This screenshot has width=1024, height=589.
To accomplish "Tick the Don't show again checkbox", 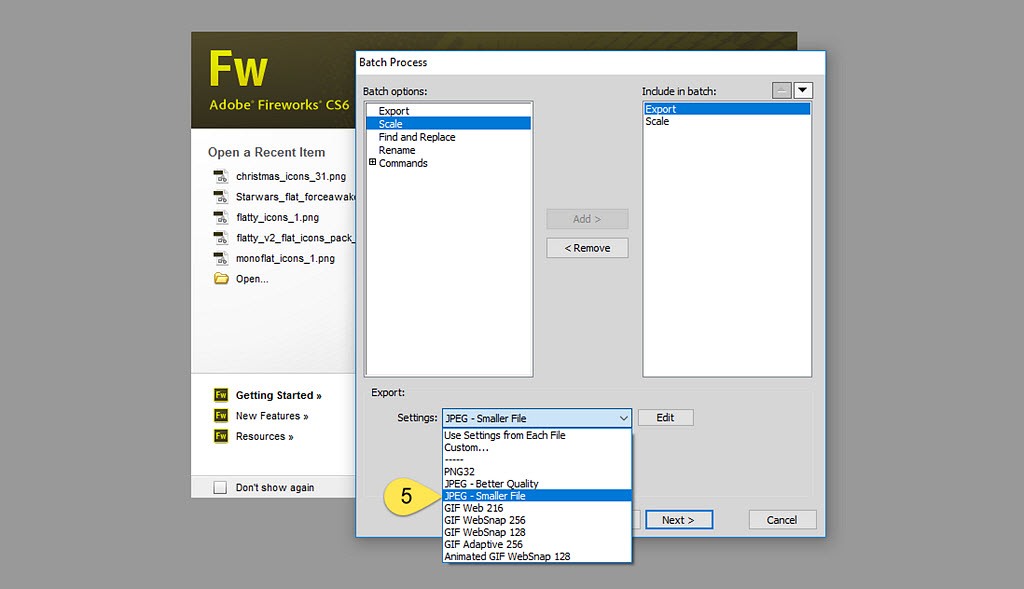I will pos(220,487).
